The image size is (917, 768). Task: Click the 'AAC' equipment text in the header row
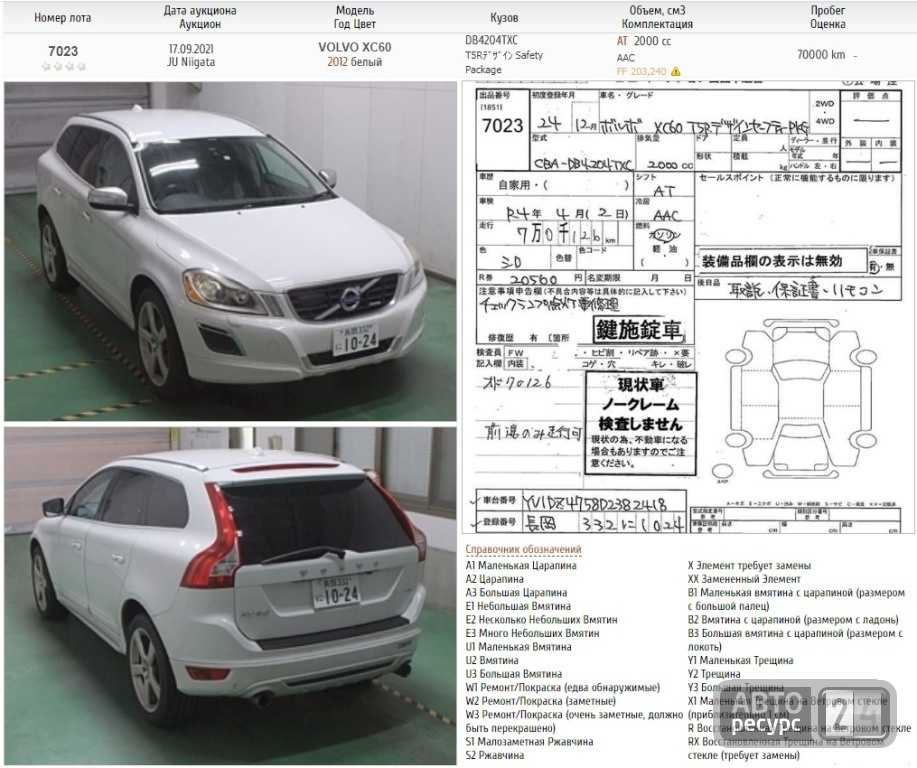[x=625, y=57]
